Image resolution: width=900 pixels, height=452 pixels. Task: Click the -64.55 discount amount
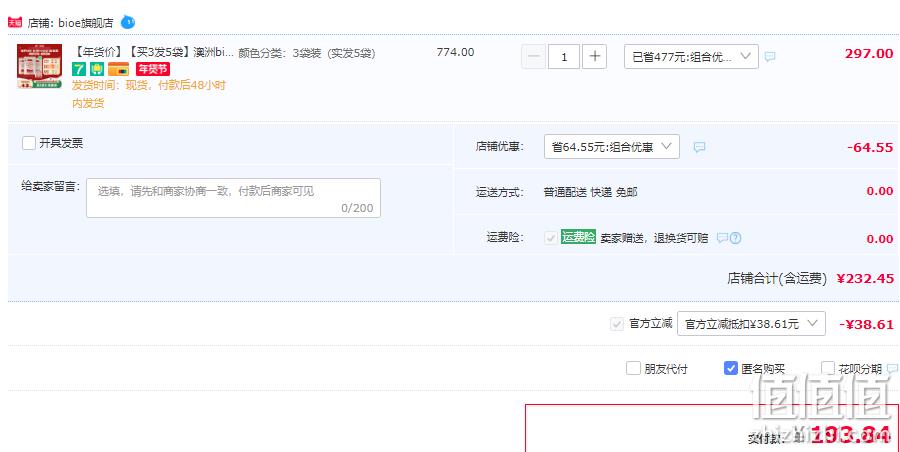(x=870, y=148)
